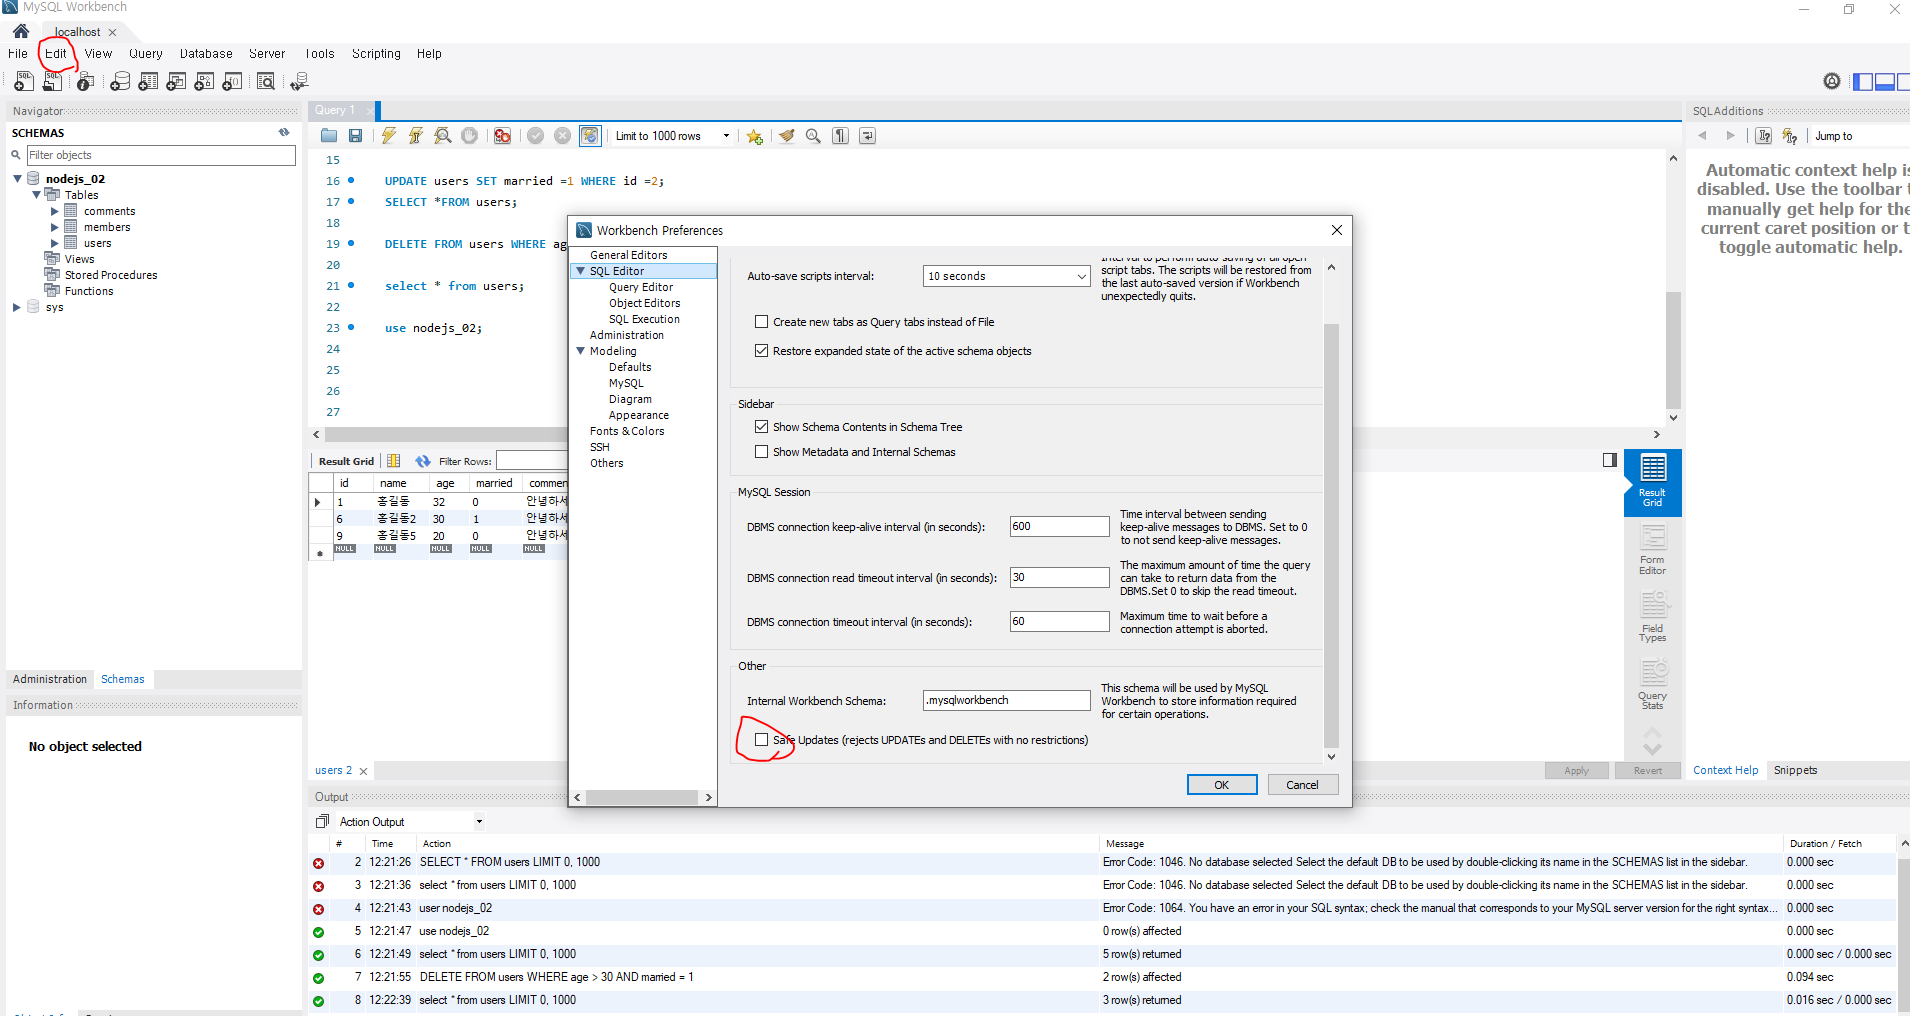The height and width of the screenshot is (1016, 1910).
Task: Save snippet with the star icon
Action: (x=754, y=136)
